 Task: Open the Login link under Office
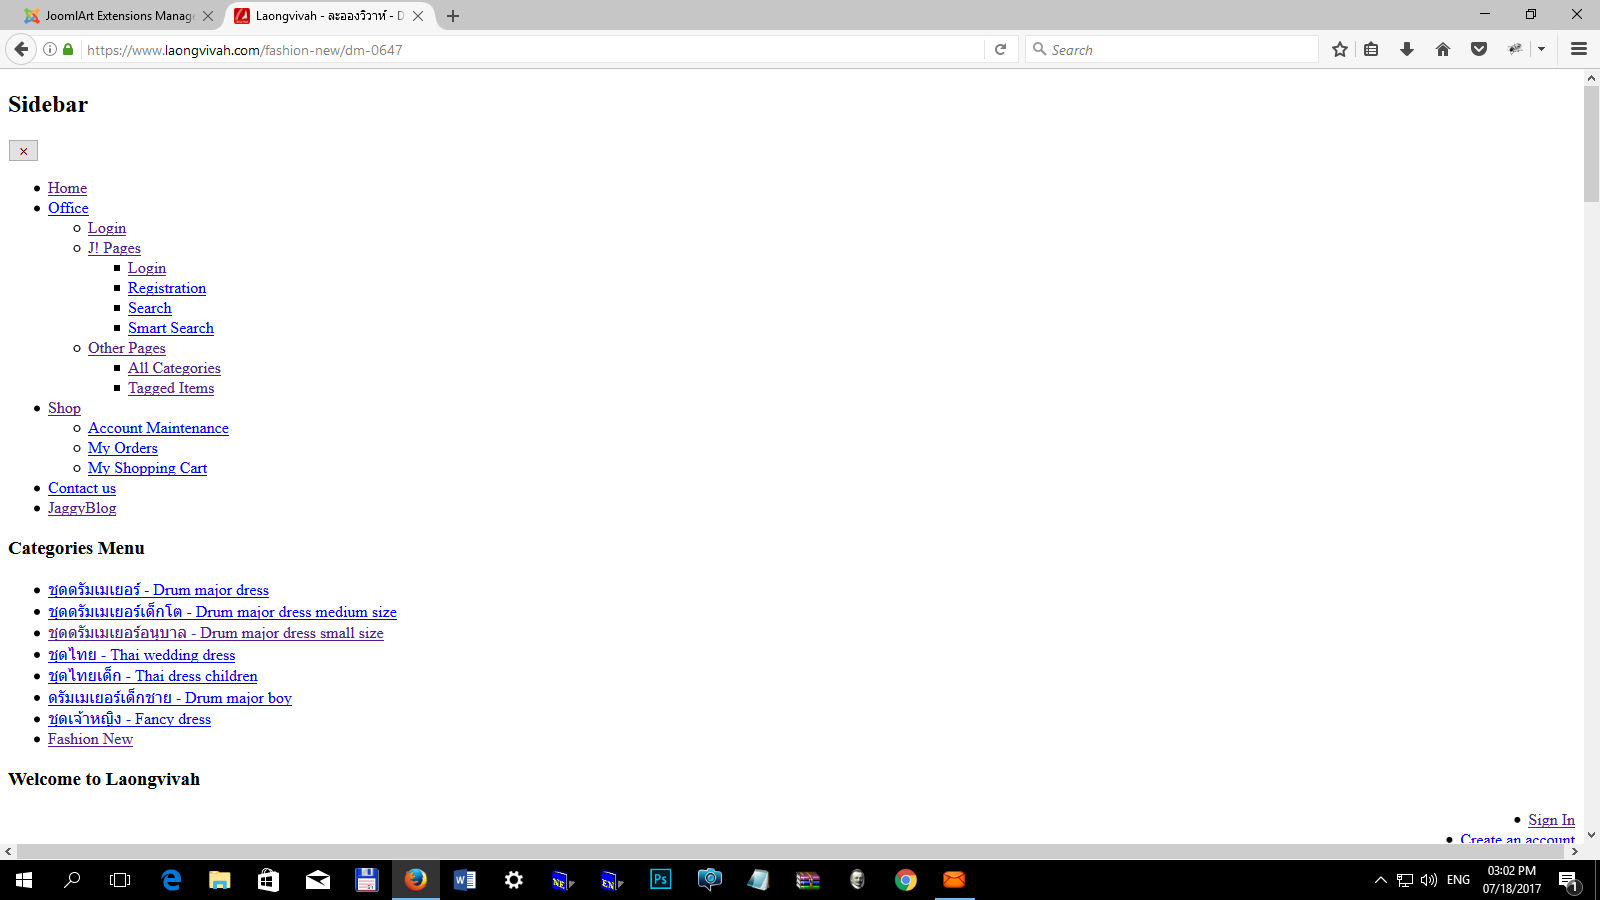coord(107,228)
